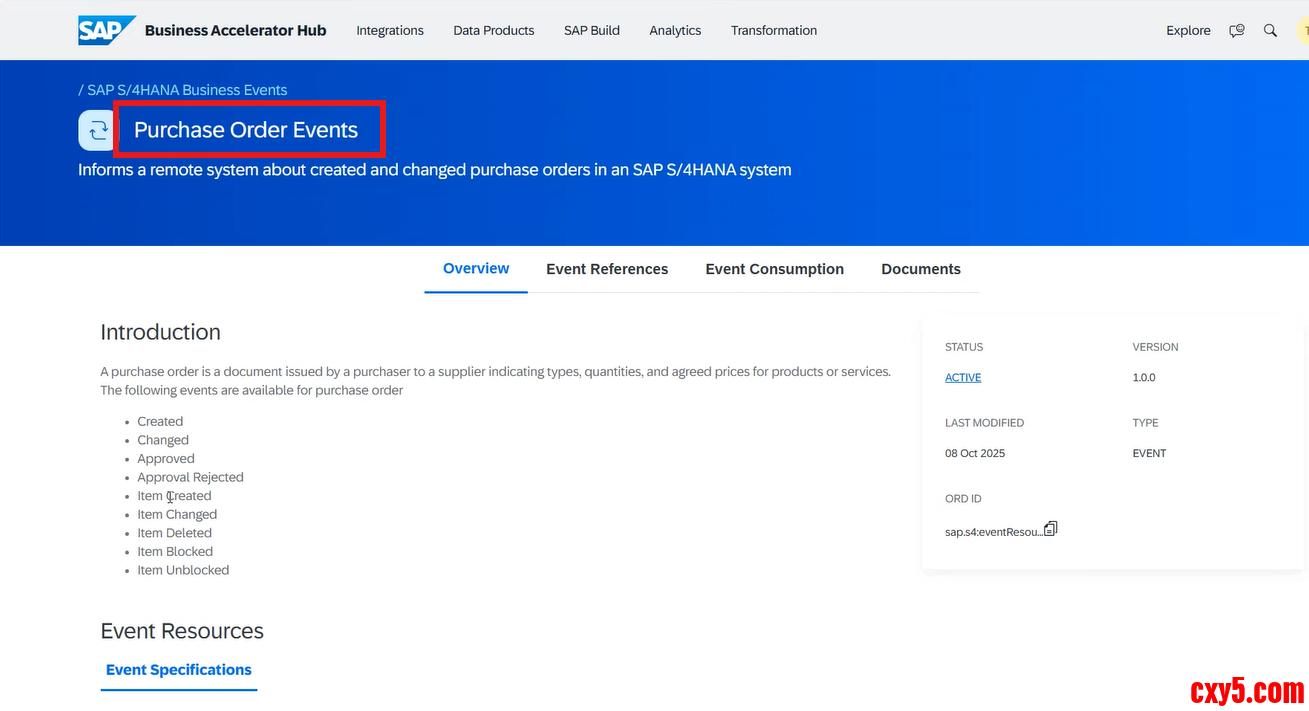Click the SAP logo
The height and width of the screenshot is (711, 1309).
[x=106, y=30]
